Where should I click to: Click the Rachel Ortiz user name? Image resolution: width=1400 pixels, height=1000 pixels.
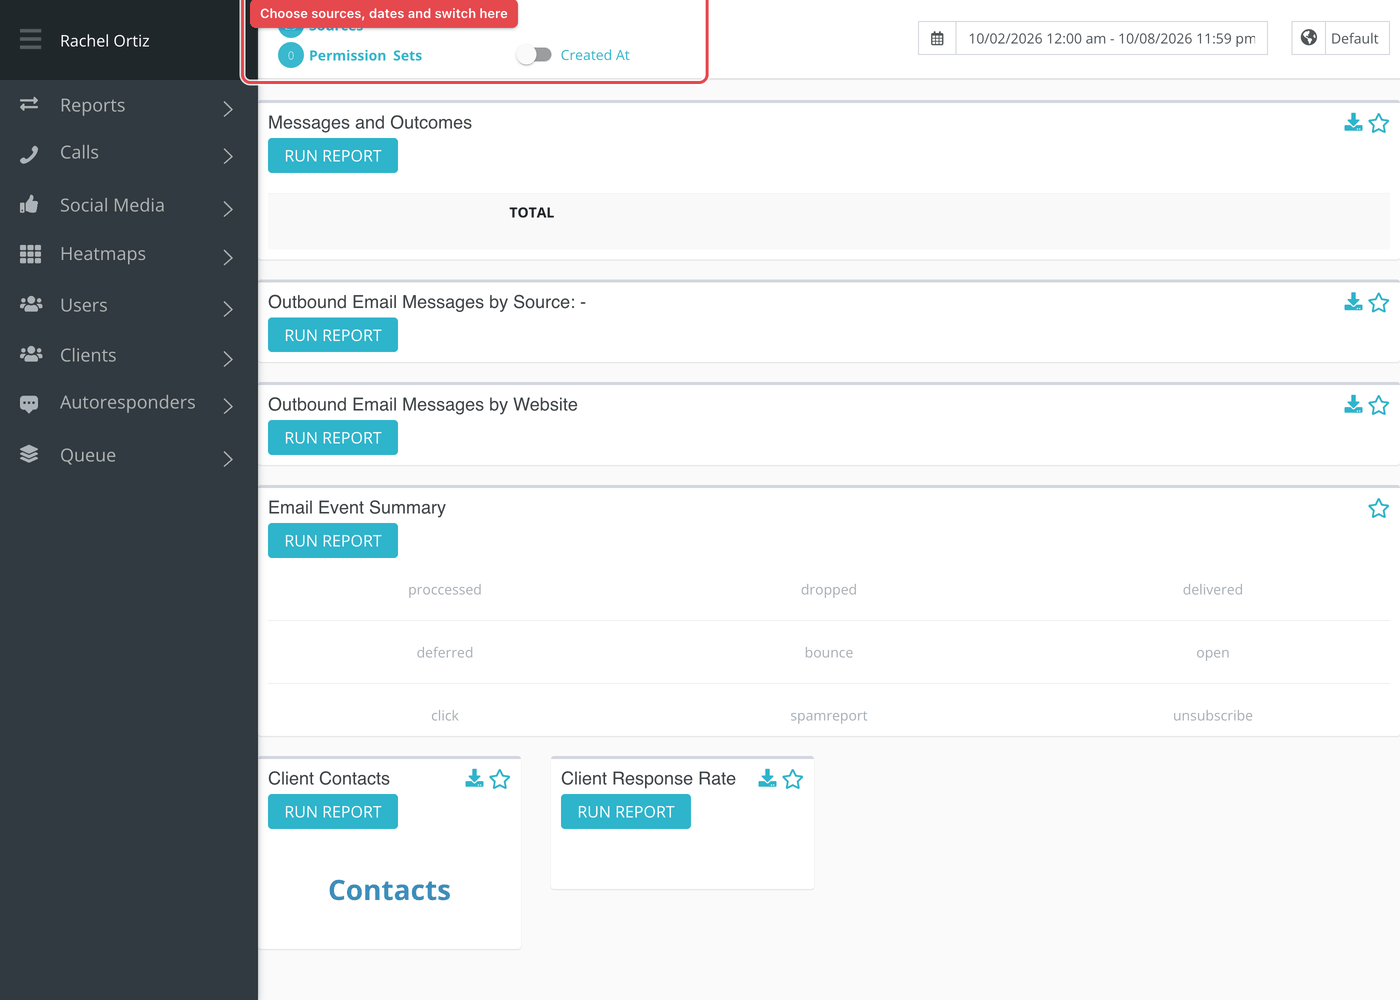[x=105, y=41]
